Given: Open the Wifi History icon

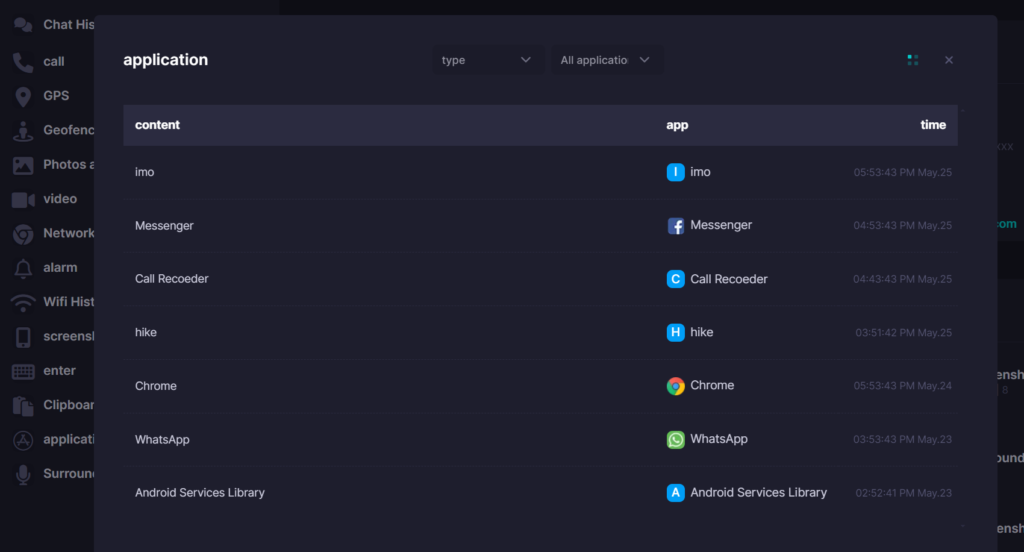Looking at the screenshot, I should click(23, 303).
